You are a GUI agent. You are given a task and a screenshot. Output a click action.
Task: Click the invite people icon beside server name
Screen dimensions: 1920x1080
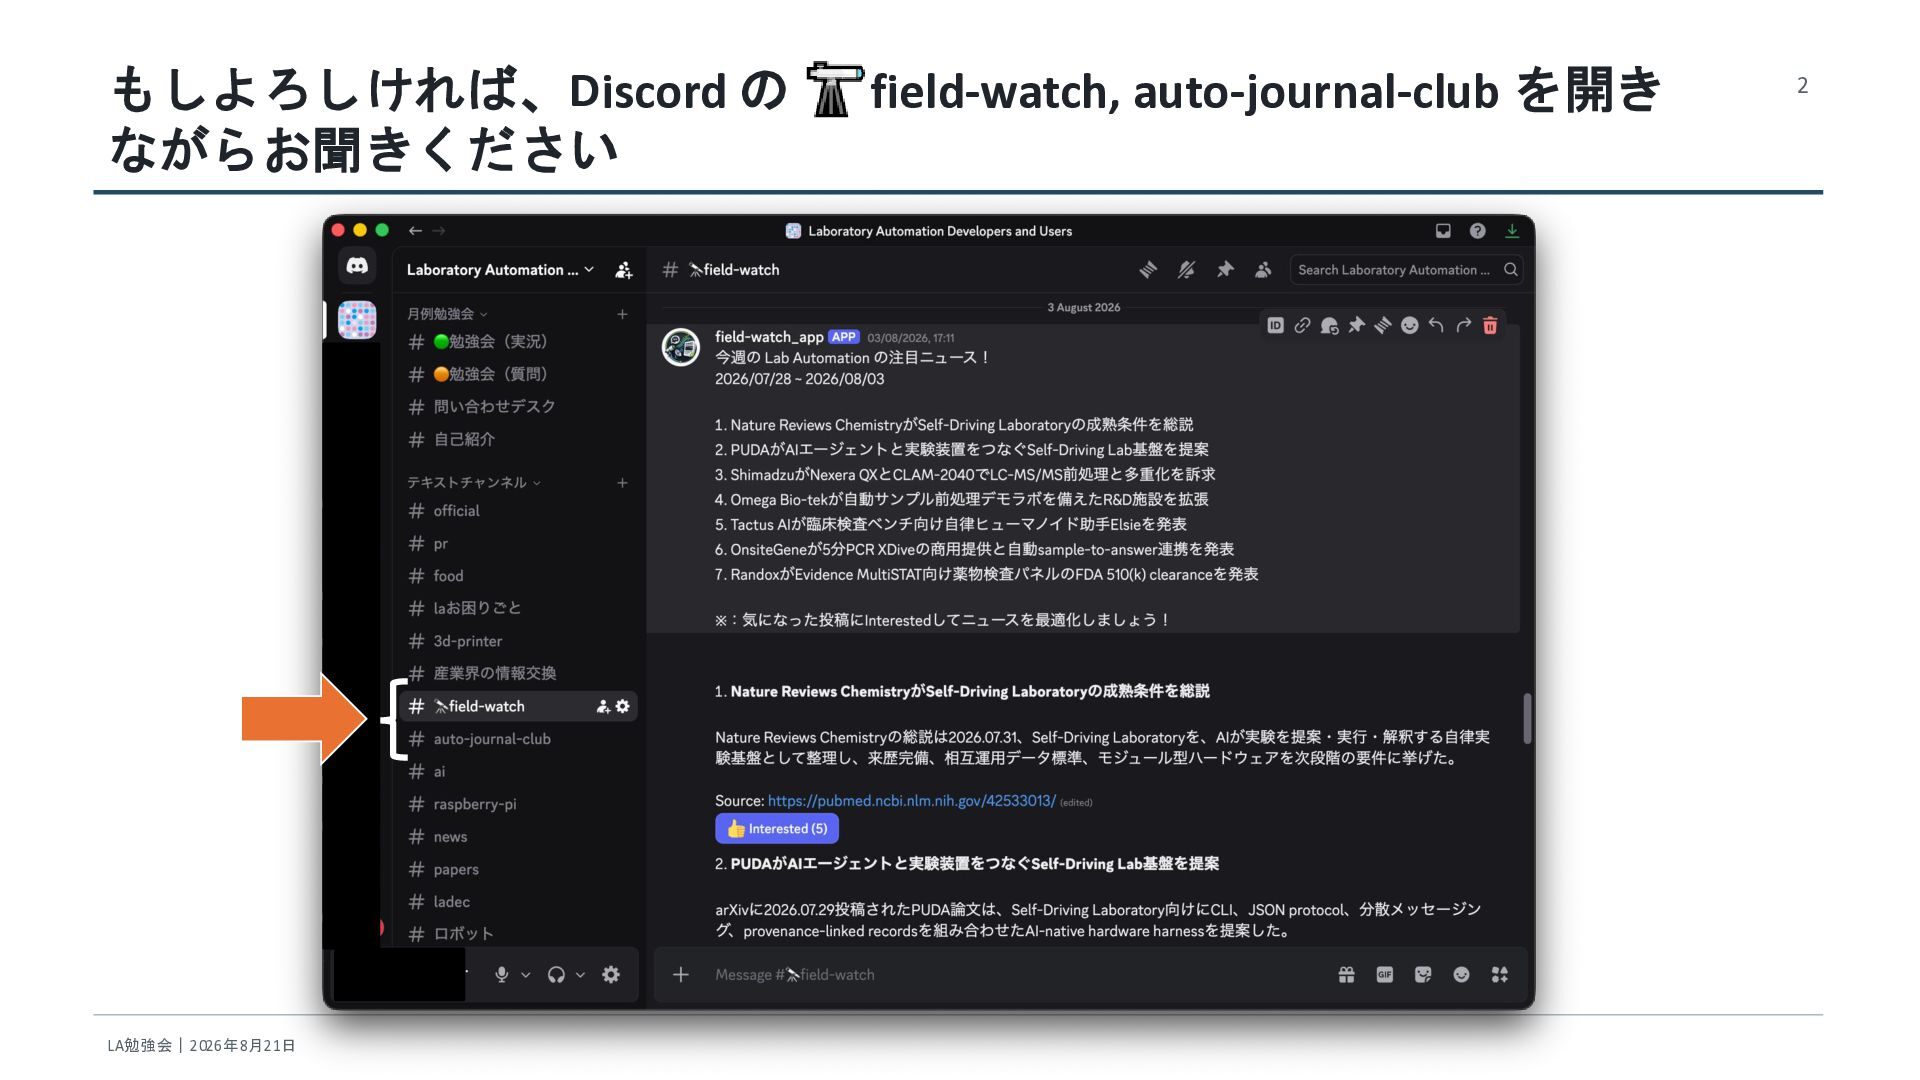[x=623, y=270]
